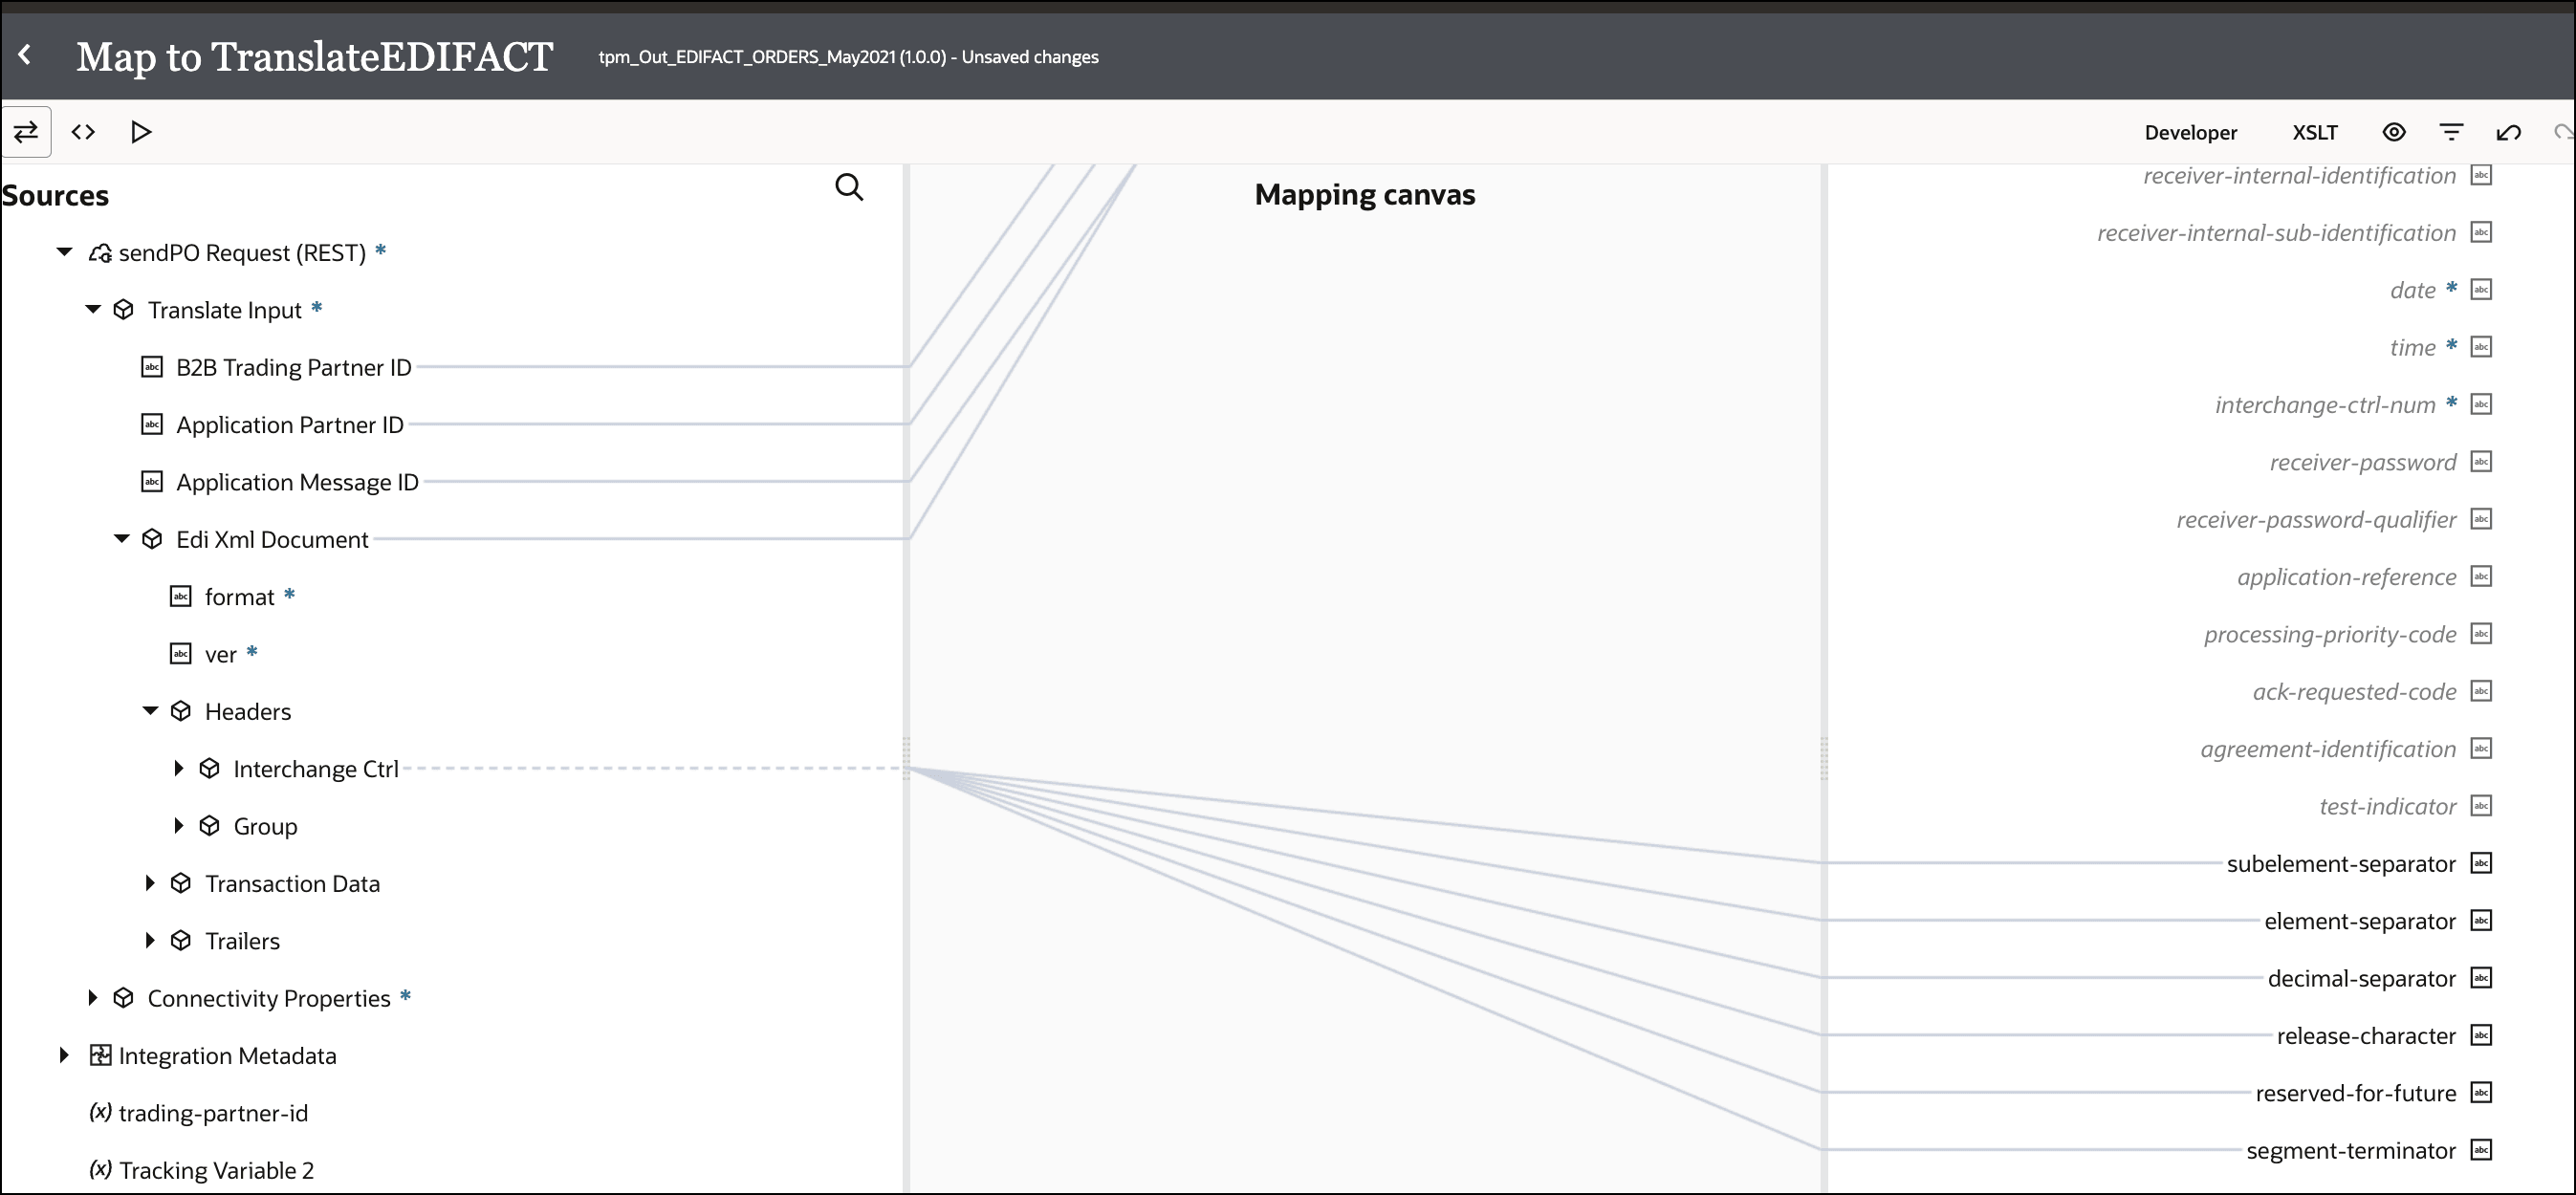Open the code view icon
The width and height of the screenshot is (2576, 1195).
tap(83, 132)
